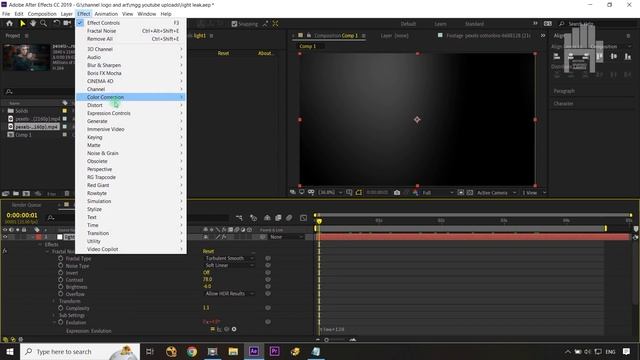Screen dimensions: 640x360
Task: Toggle visibility eye of the light layer
Action: click(x=5, y=237)
